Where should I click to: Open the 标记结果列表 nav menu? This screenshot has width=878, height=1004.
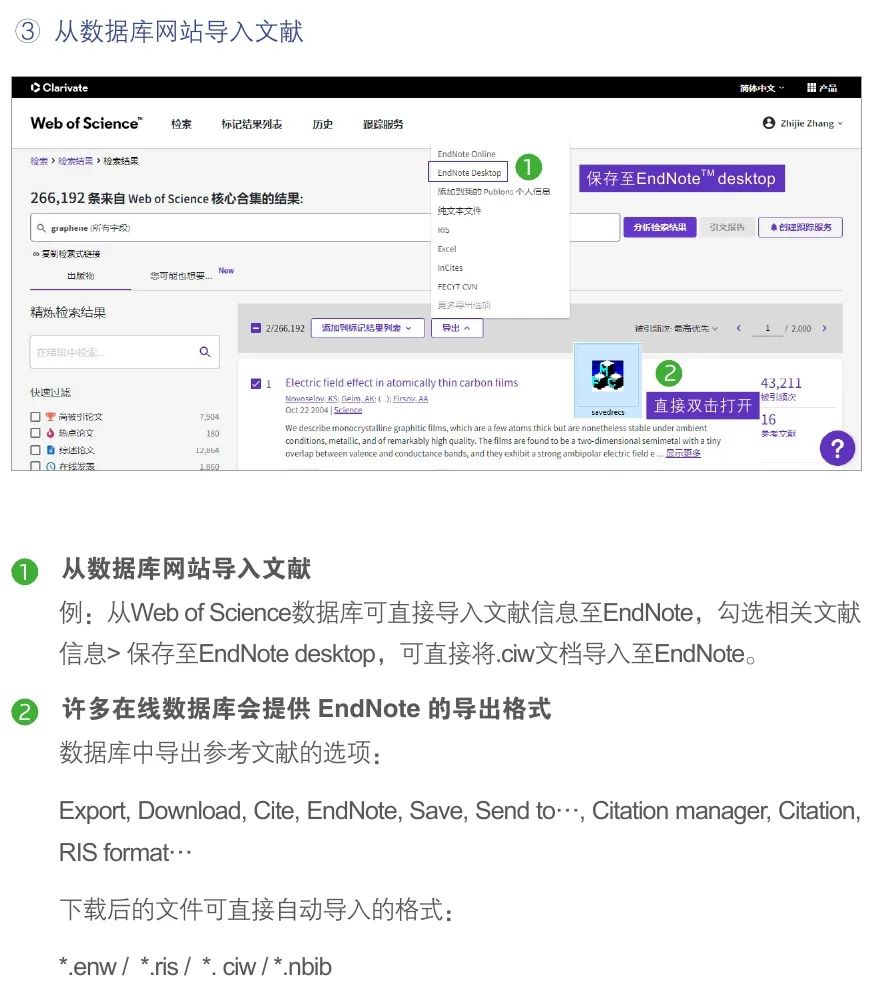252,124
